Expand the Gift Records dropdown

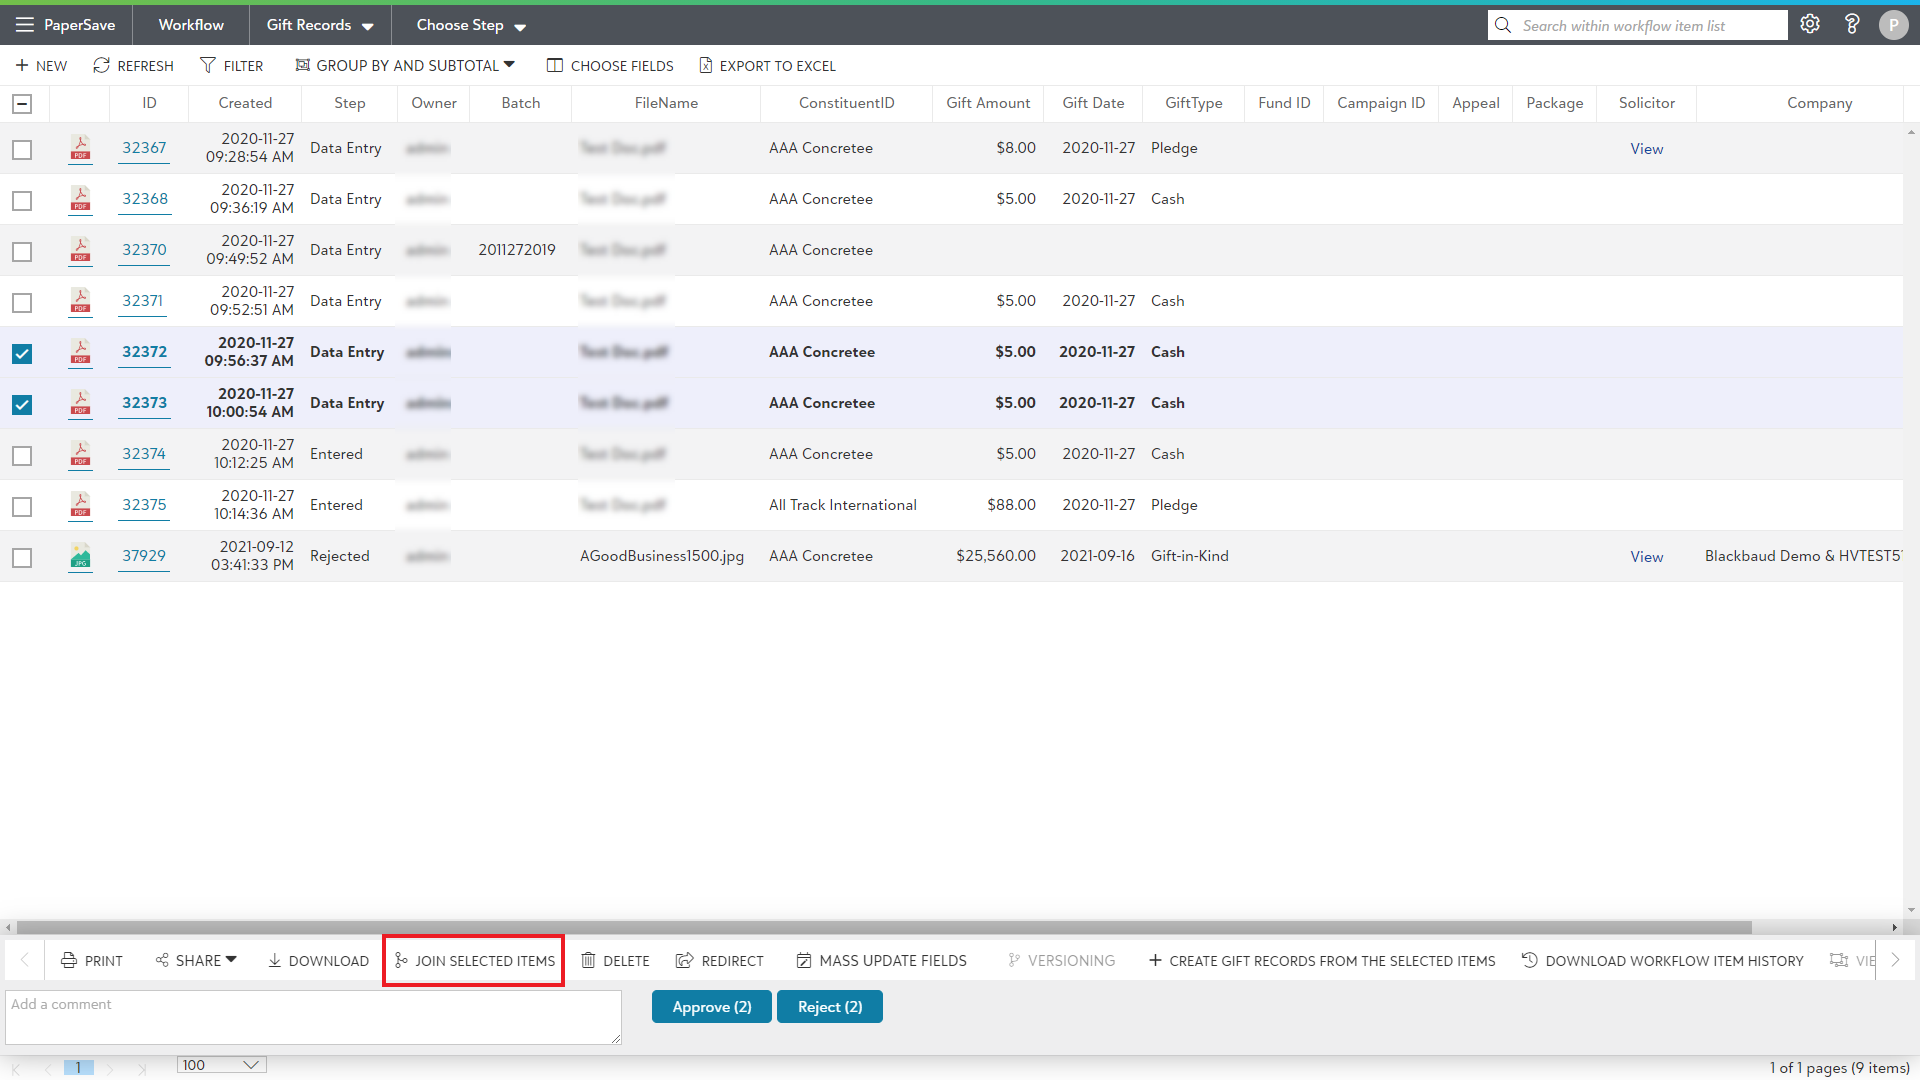[x=319, y=25]
